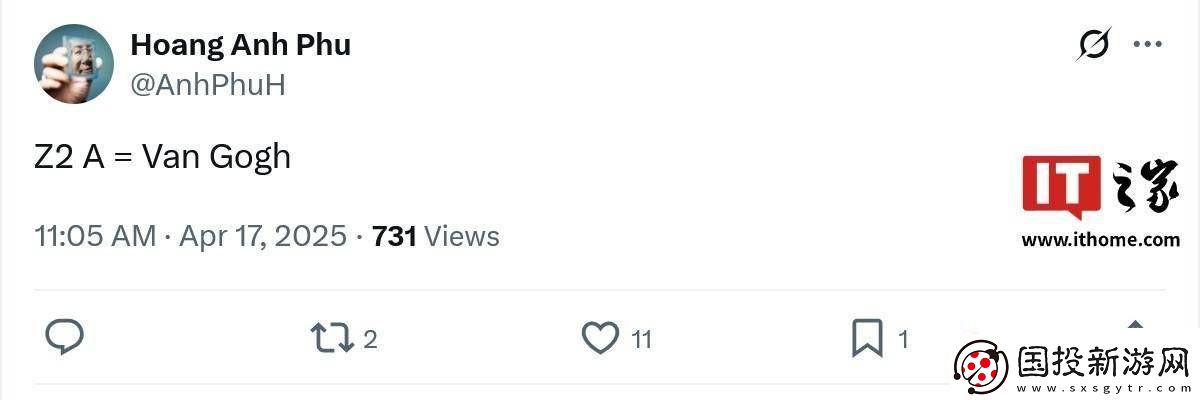View the 731 Views analytics
The image size is (1200, 400).
click(x=435, y=237)
